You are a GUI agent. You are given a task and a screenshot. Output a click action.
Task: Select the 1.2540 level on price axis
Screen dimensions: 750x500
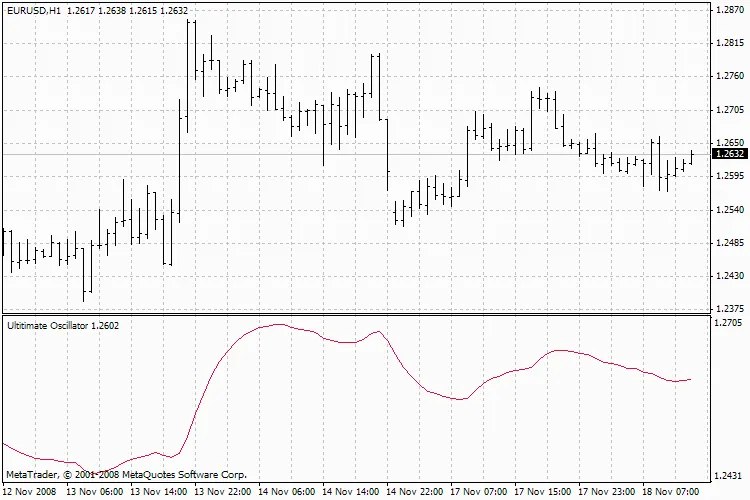pyautogui.click(x=728, y=209)
